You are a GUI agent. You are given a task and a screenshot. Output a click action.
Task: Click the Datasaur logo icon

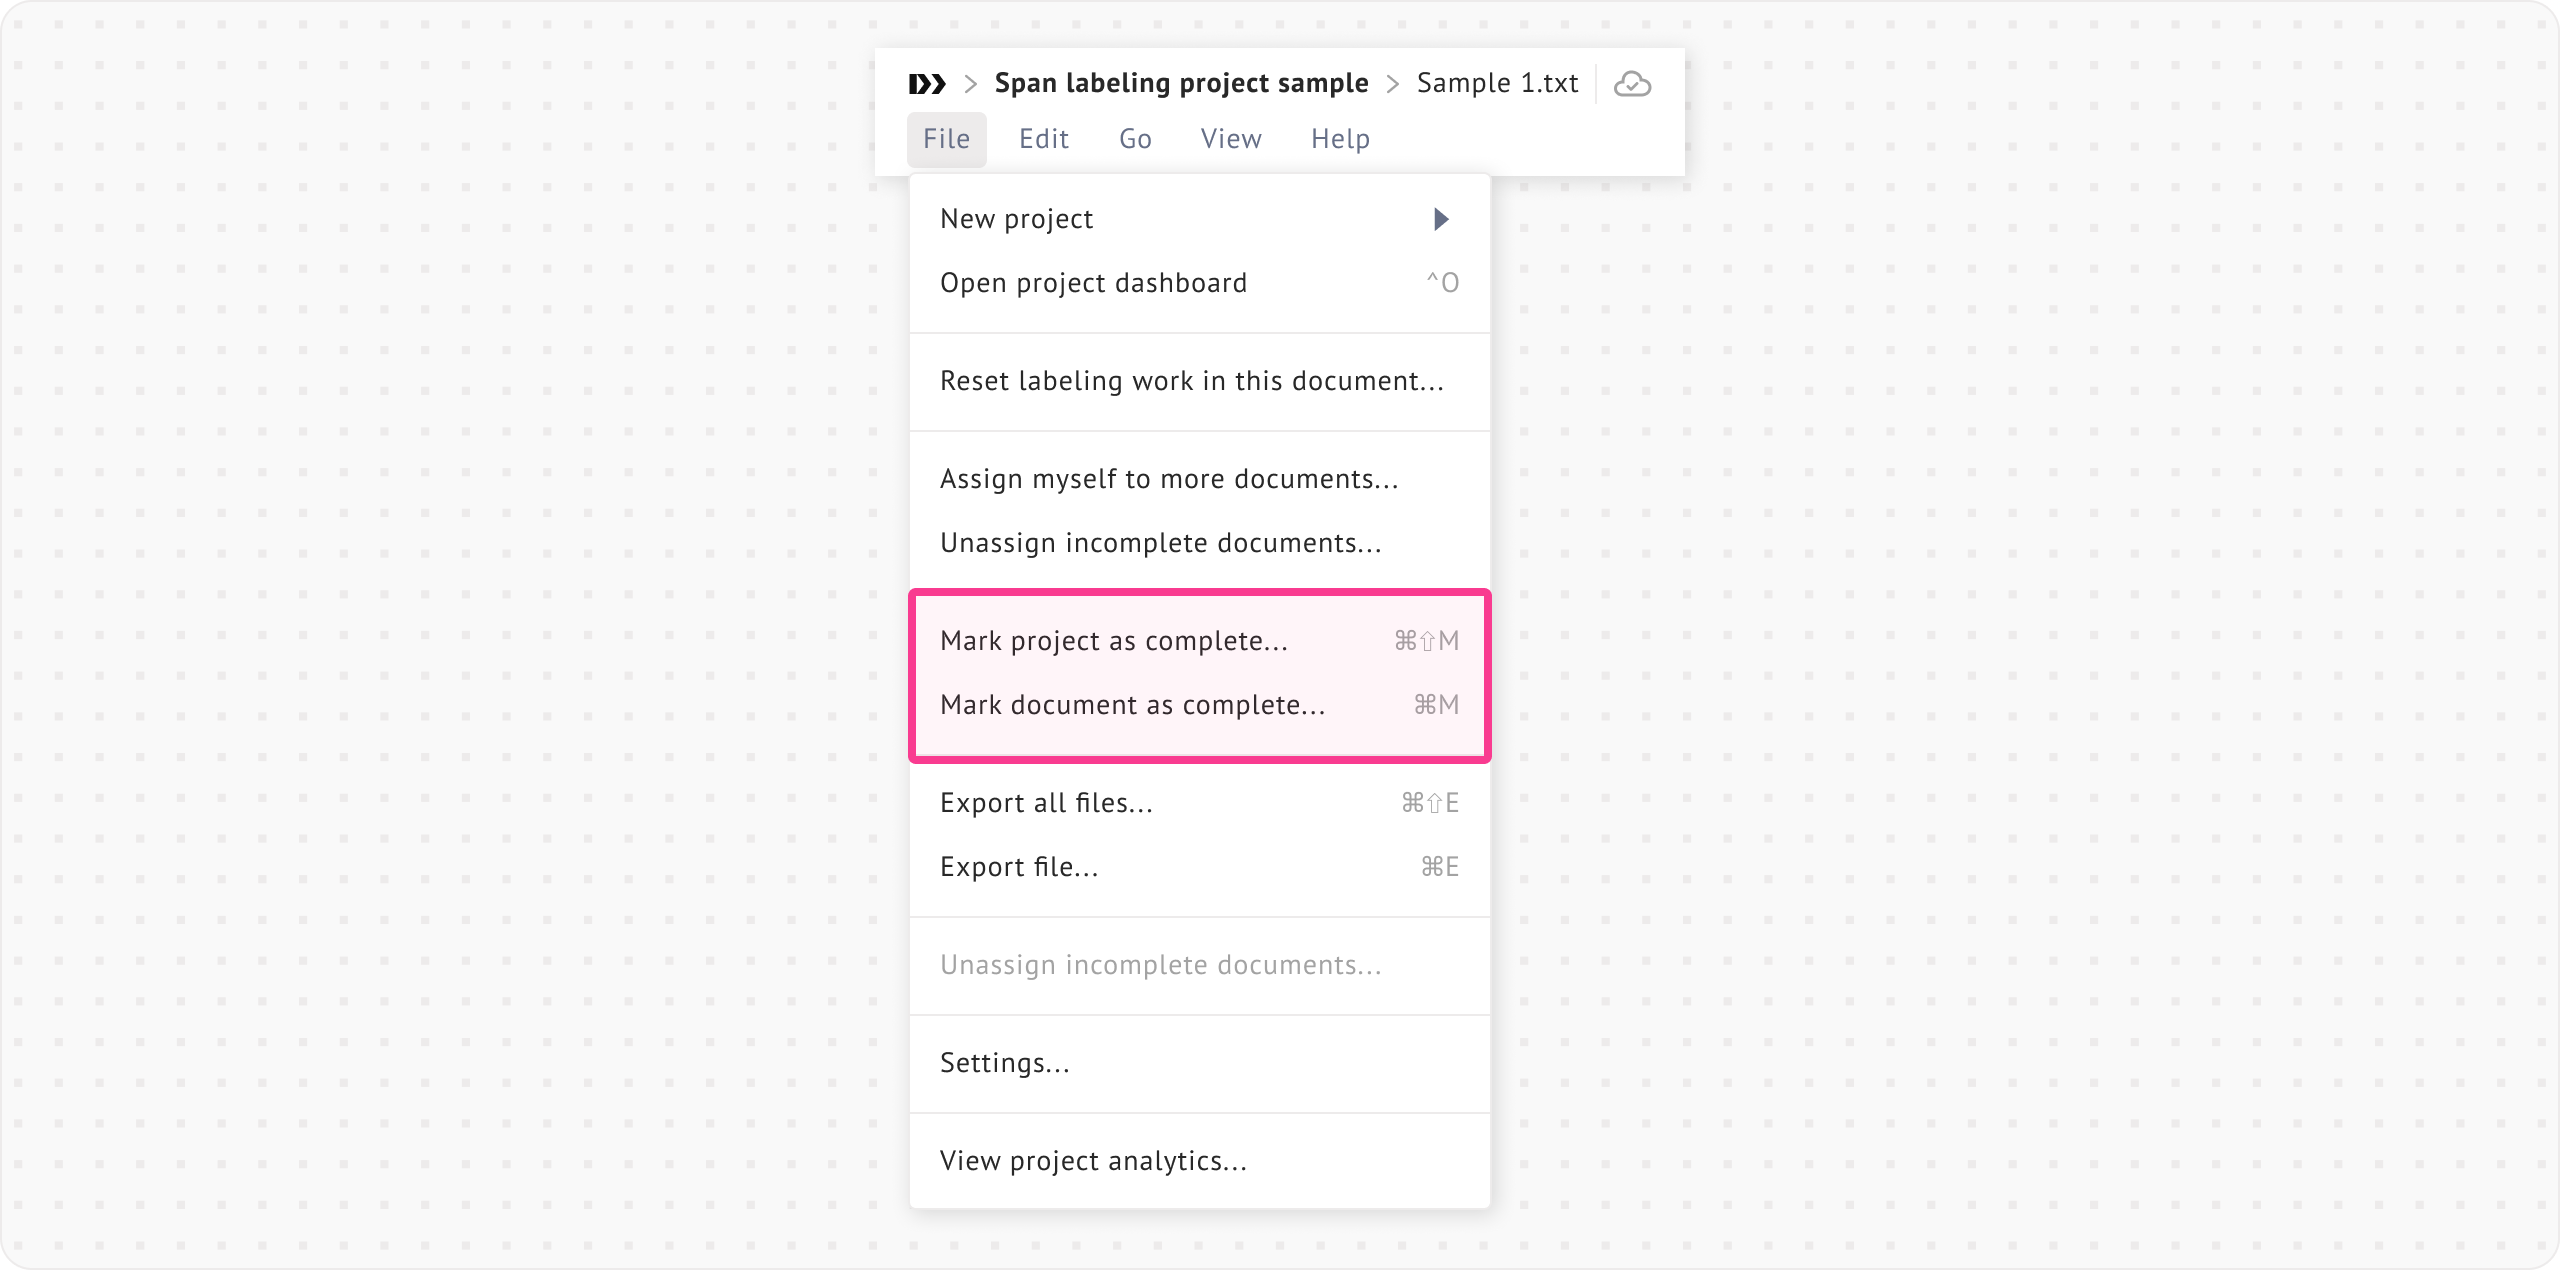tap(927, 84)
